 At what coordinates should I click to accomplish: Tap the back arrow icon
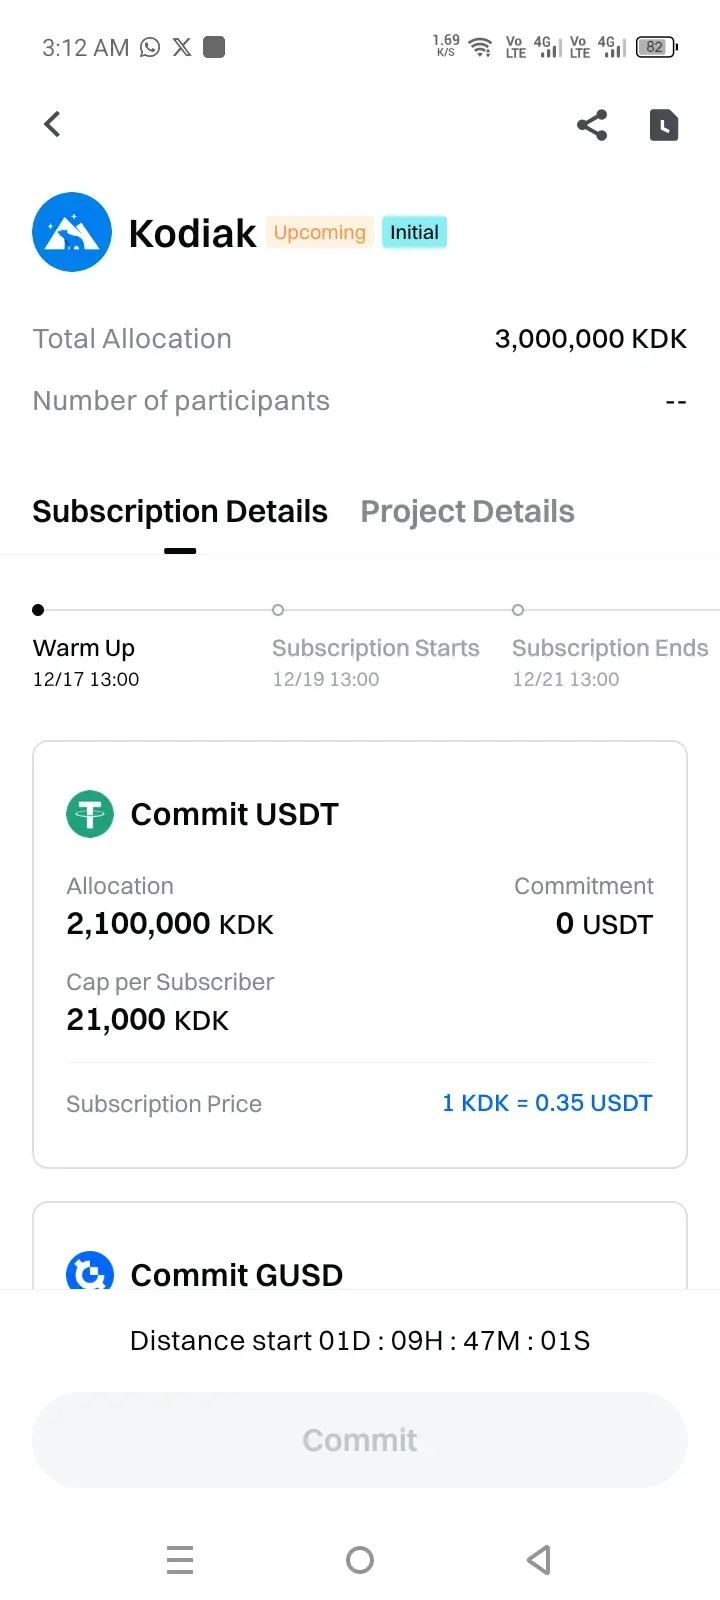(x=53, y=124)
